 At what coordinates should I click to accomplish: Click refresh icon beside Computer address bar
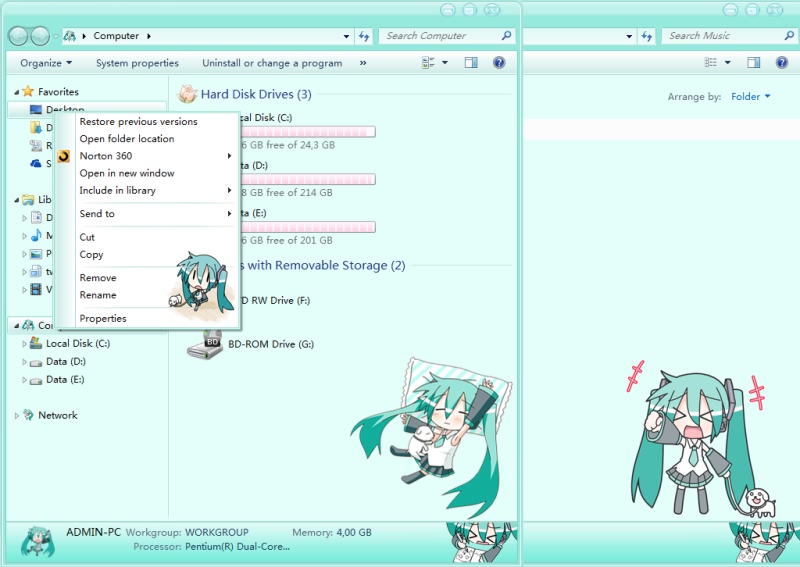tap(363, 36)
